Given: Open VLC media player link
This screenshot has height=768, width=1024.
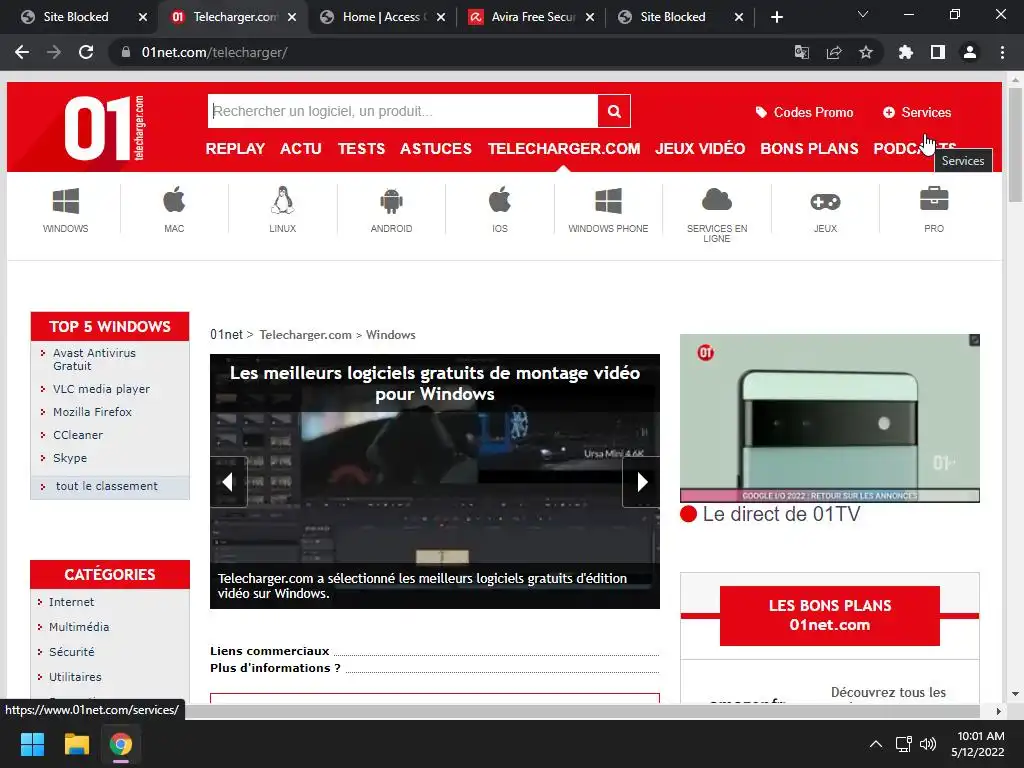Looking at the screenshot, I should pos(101,389).
